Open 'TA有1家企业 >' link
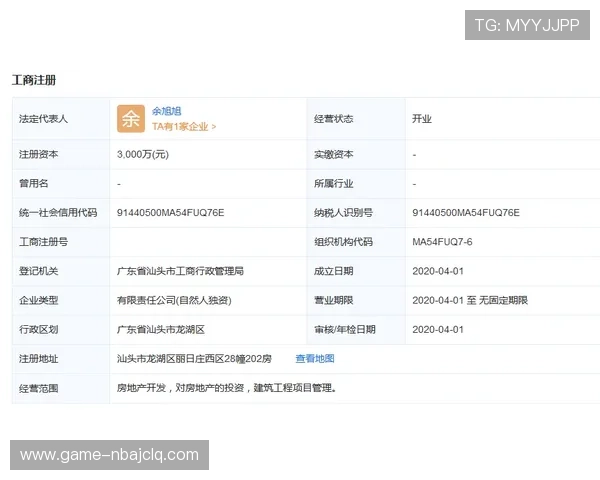Viewport: 600px width, 480px height. click(184, 126)
